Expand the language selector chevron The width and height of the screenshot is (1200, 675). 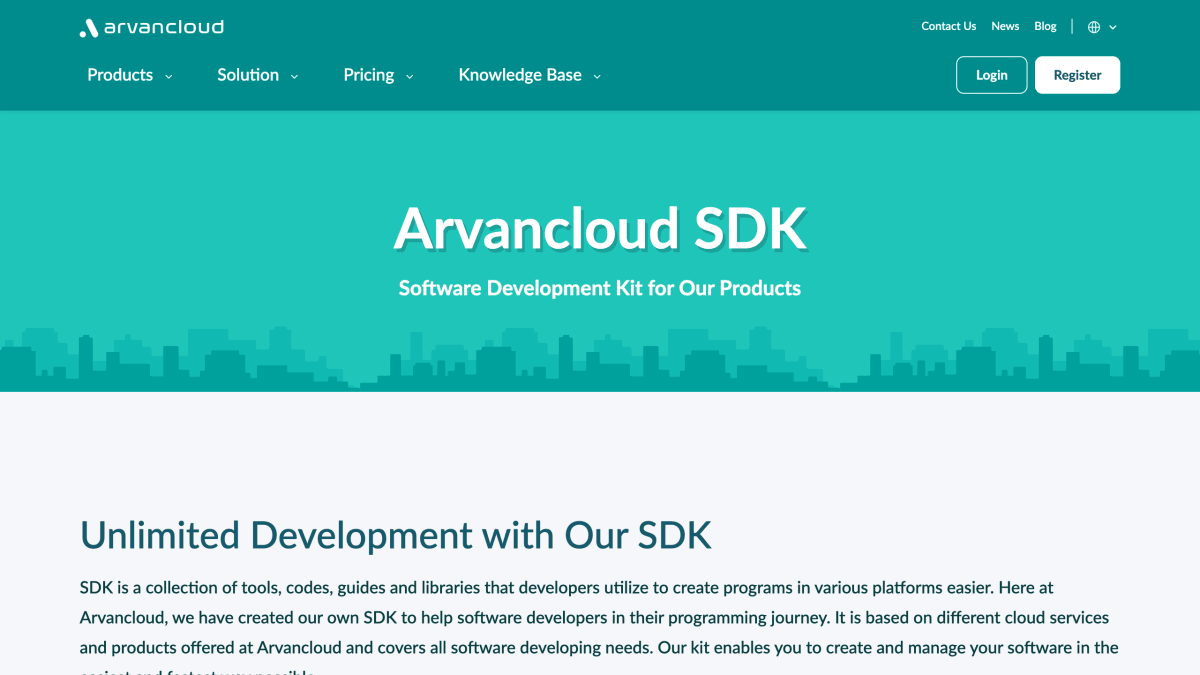(x=1113, y=27)
